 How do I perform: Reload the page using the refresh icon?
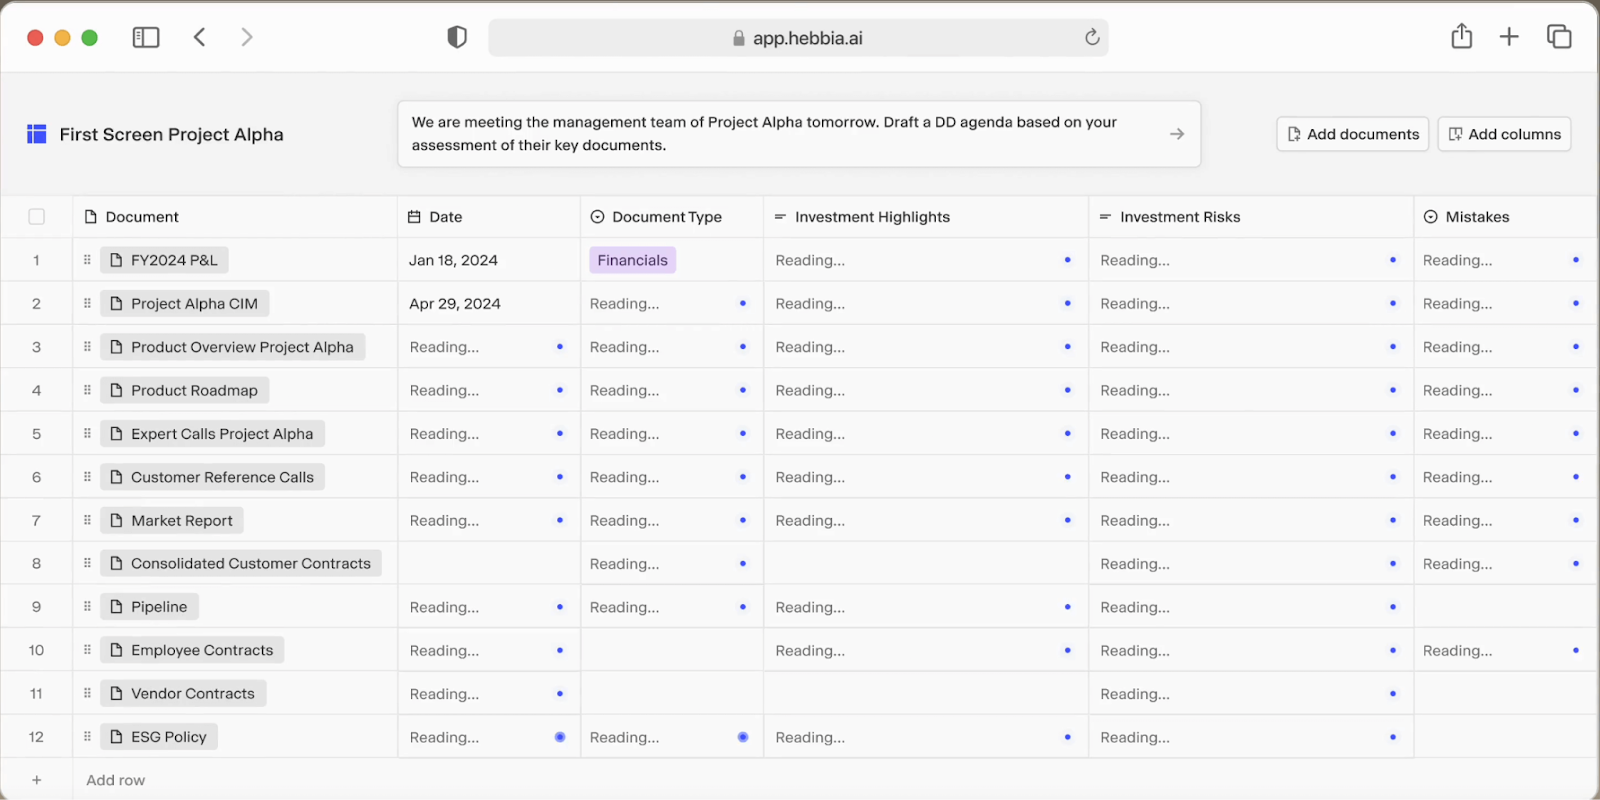pos(1092,38)
